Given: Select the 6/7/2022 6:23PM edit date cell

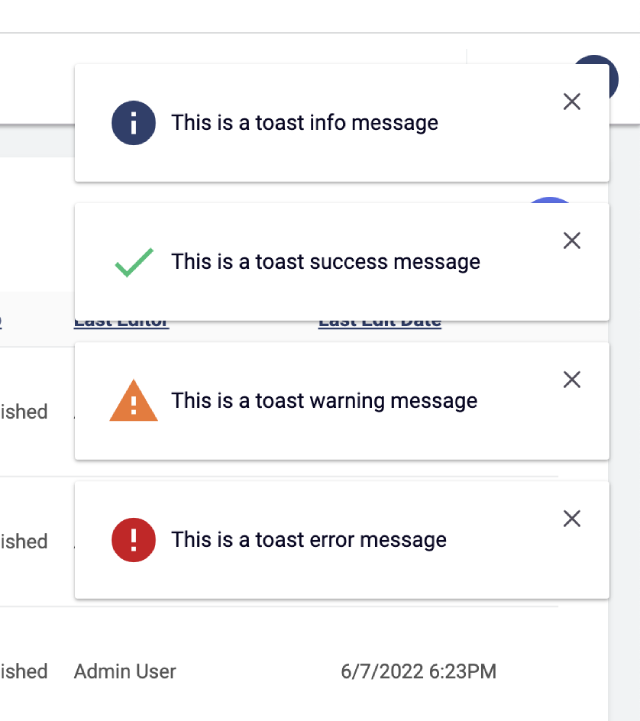Looking at the screenshot, I should pyautogui.click(x=418, y=671).
